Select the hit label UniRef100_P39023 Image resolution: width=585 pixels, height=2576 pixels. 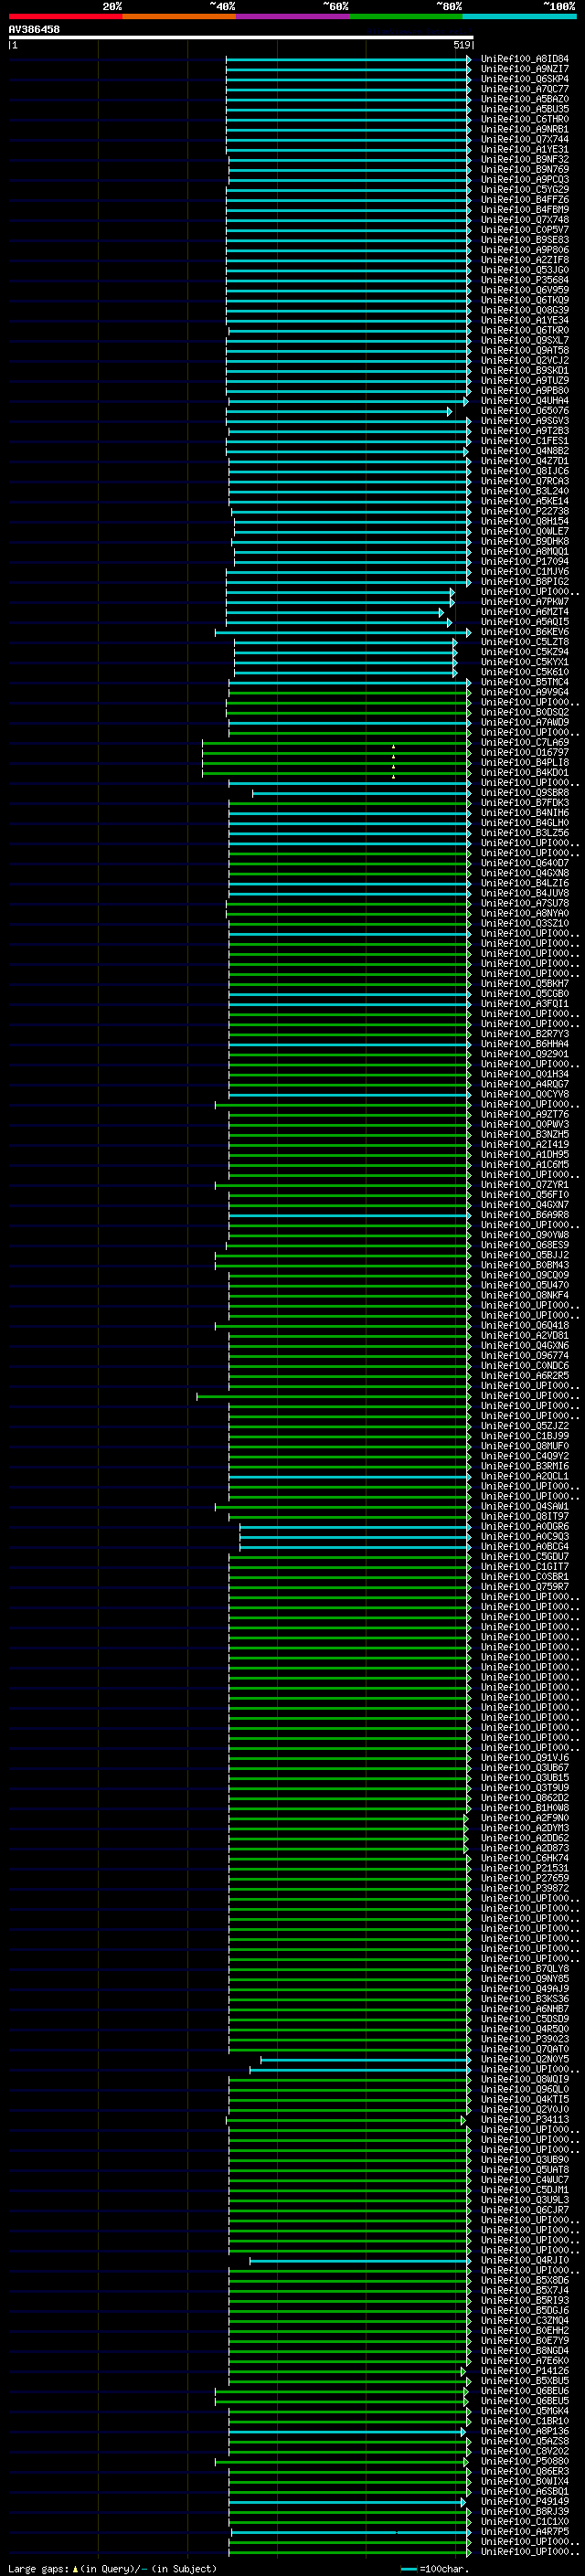point(525,2039)
